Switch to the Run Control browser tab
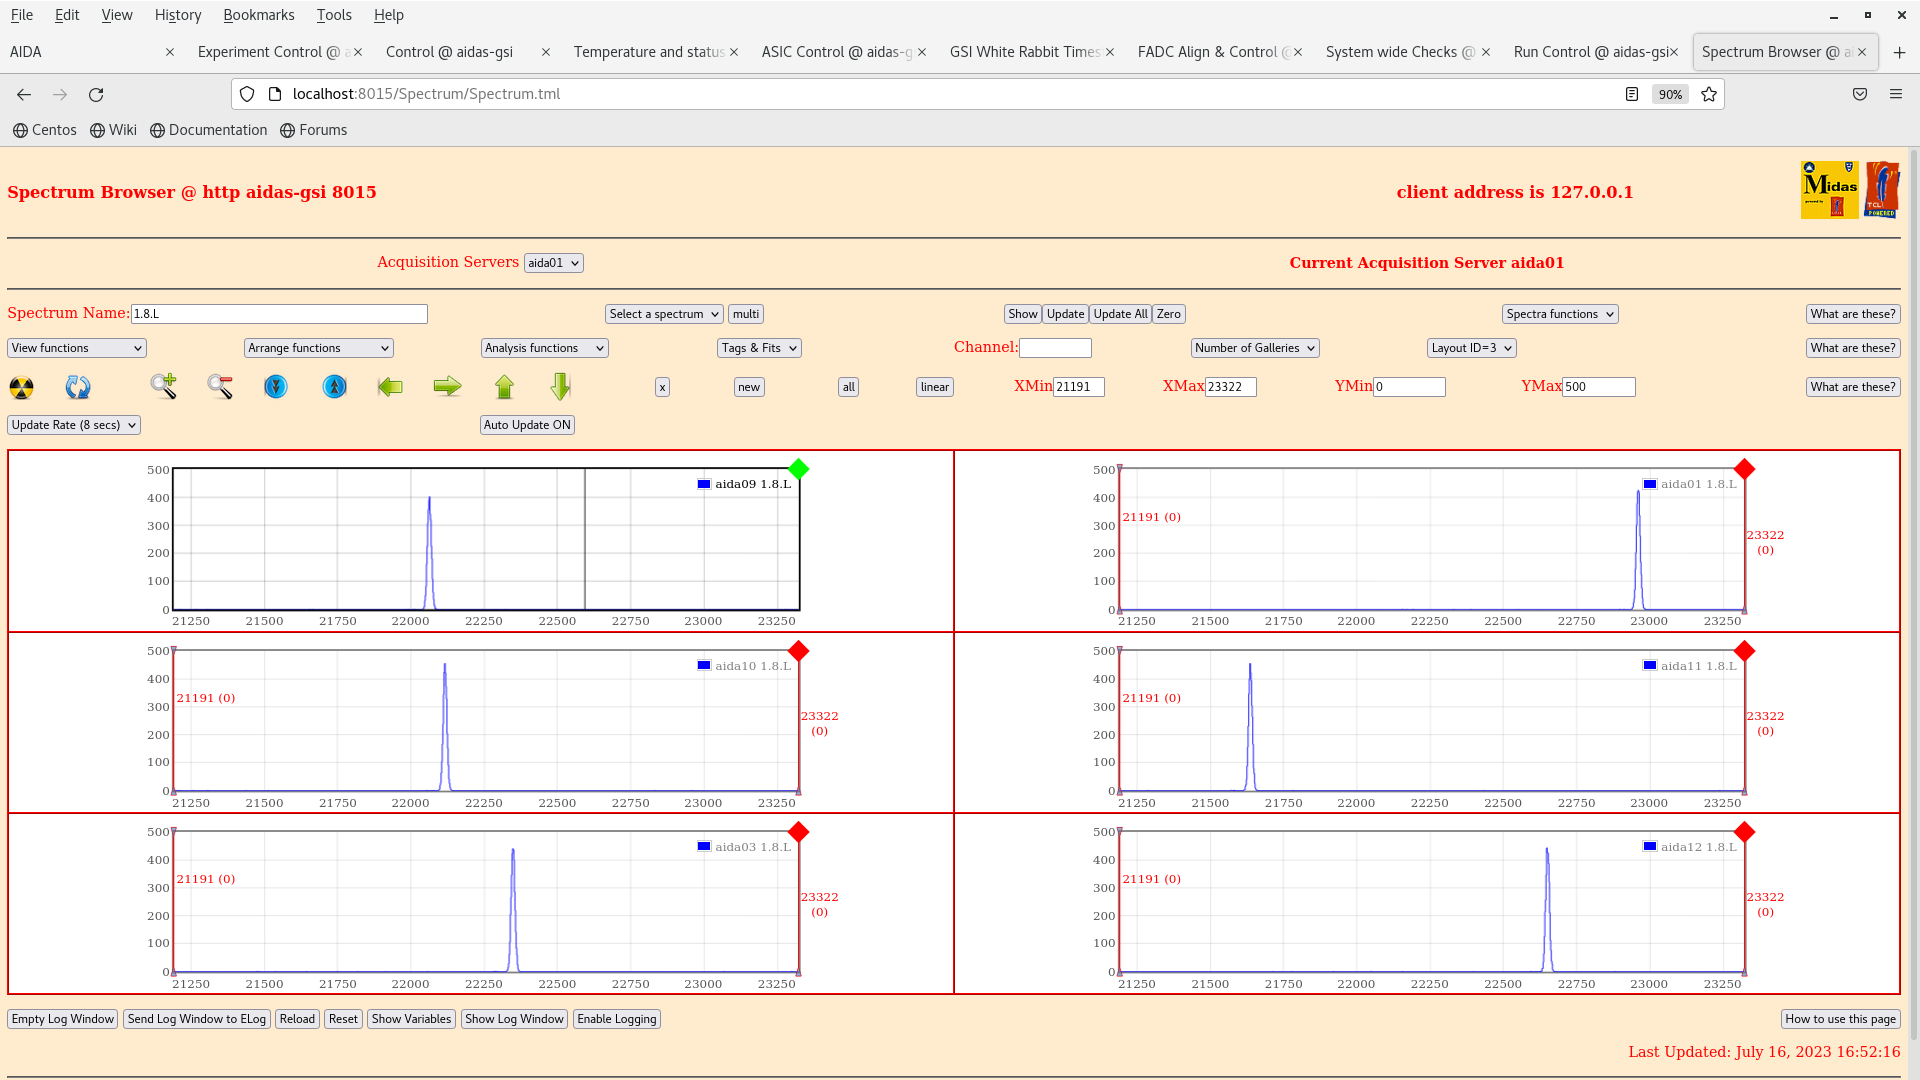Viewport: 1920px width, 1080px height. pos(1589,52)
